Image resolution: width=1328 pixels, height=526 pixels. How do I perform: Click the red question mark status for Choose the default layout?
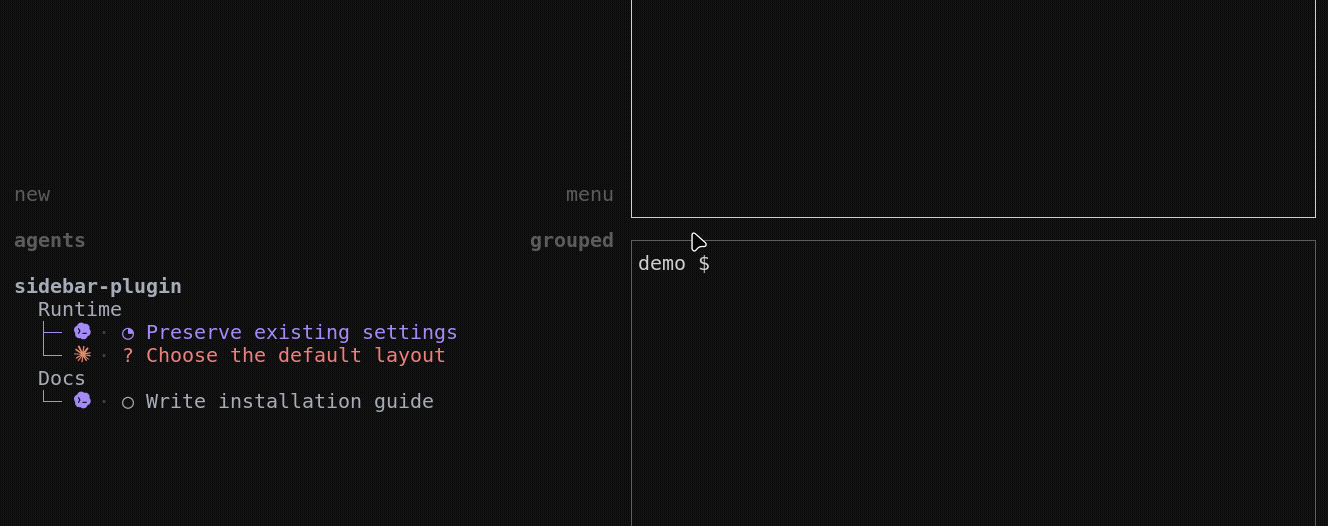tap(128, 355)
